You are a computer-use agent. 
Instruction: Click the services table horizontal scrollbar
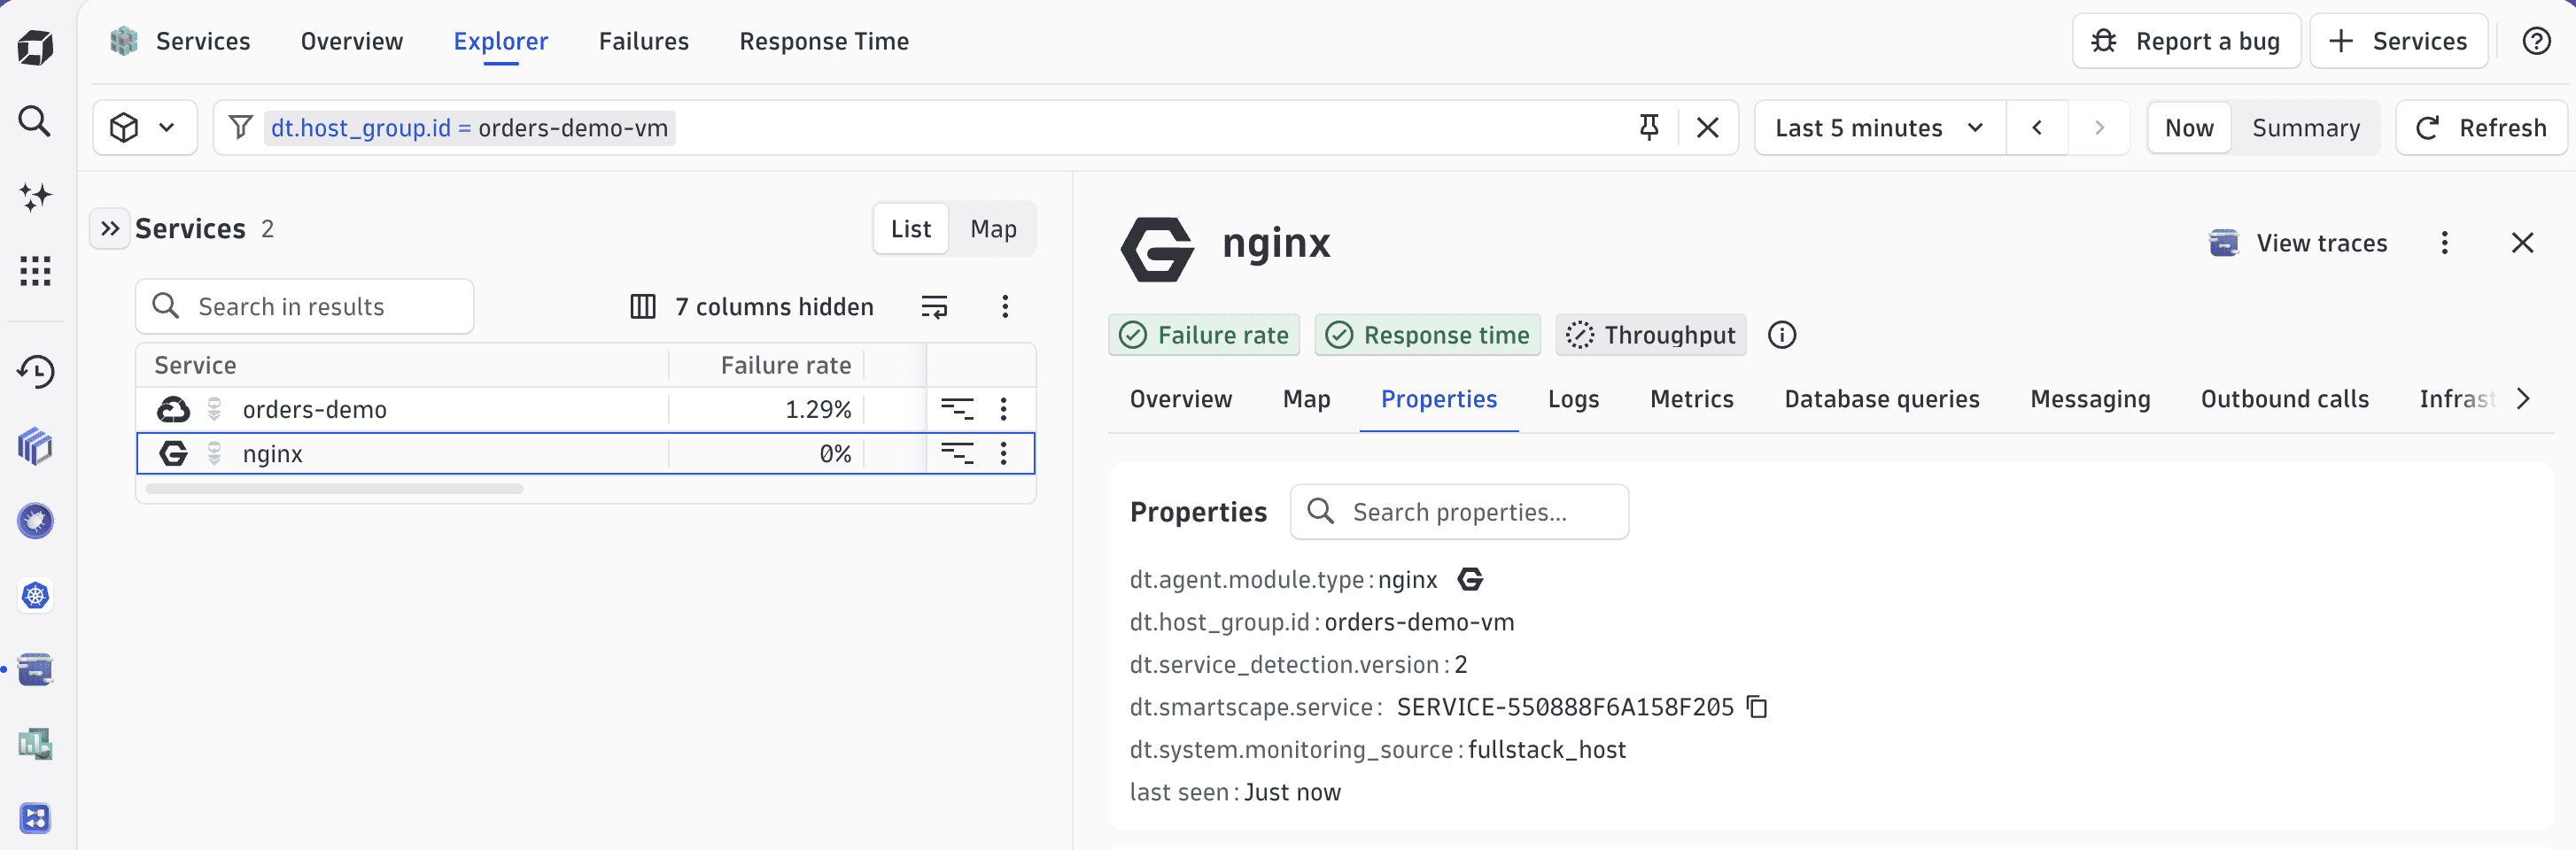[334, 489]
